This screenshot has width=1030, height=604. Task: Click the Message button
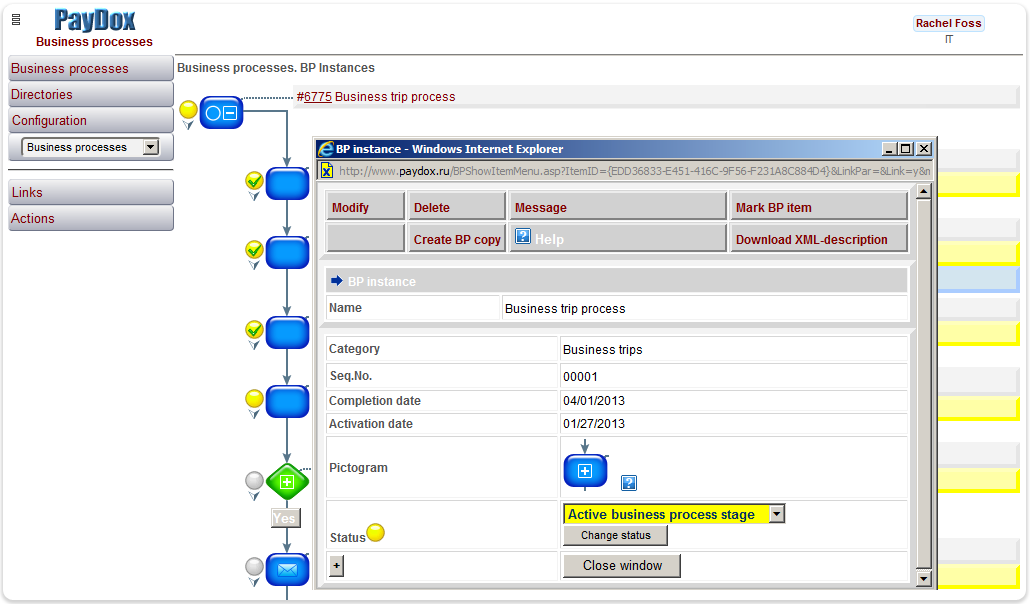617,207
